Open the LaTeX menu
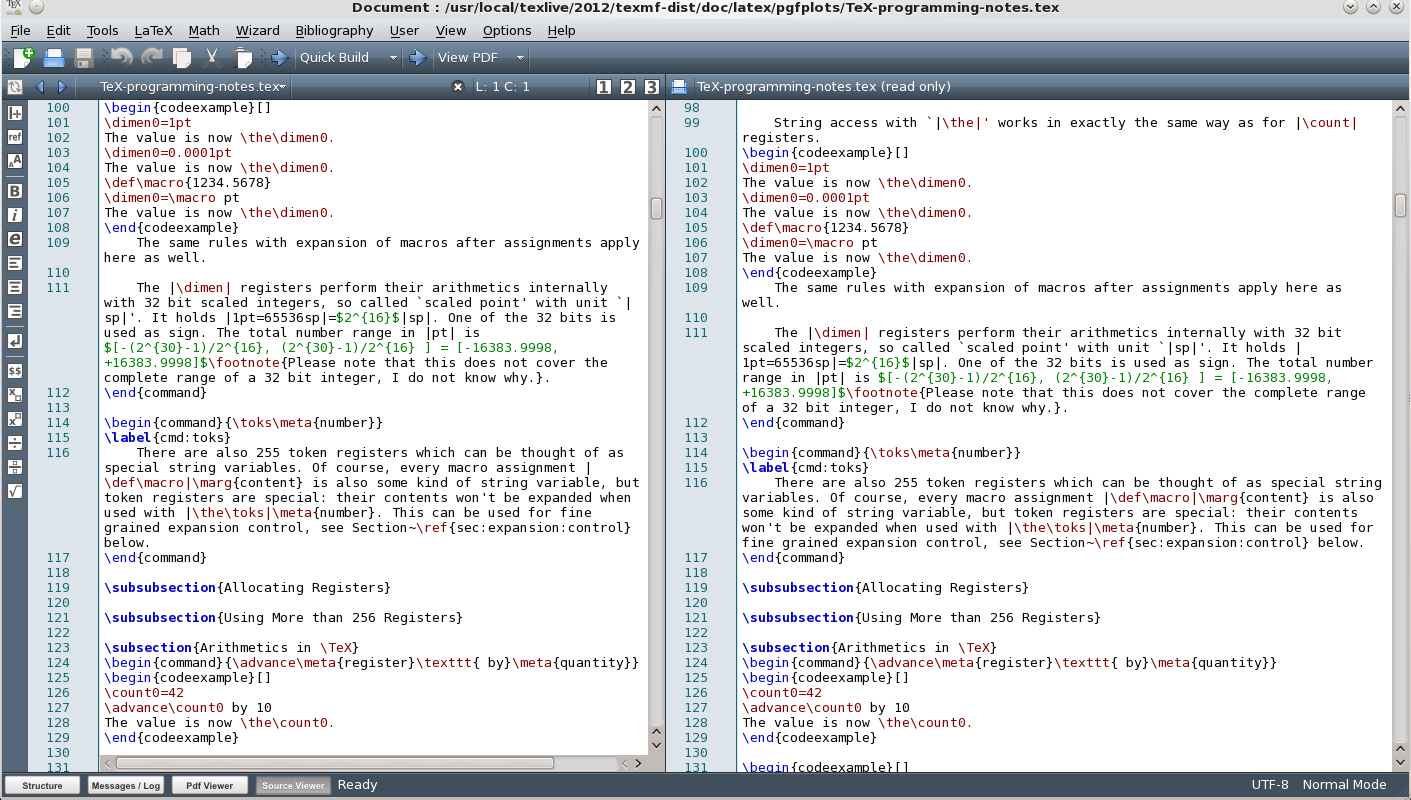1411x800 pixels. (x=154, y=30)
